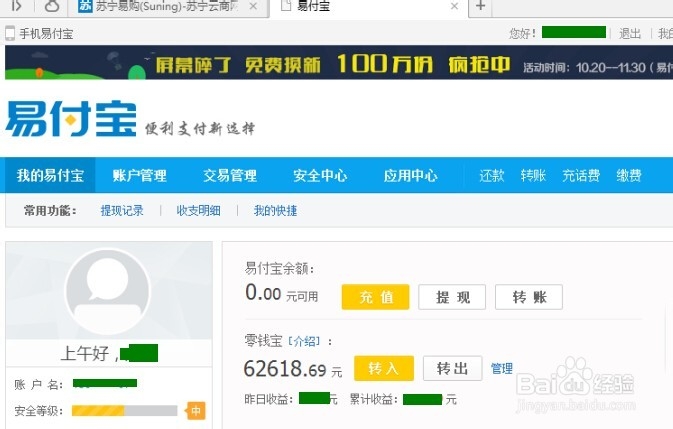The height and width of the screenshot is (429, 673).
Task: Open 交易管理 menu
Action: pos(230,175)
